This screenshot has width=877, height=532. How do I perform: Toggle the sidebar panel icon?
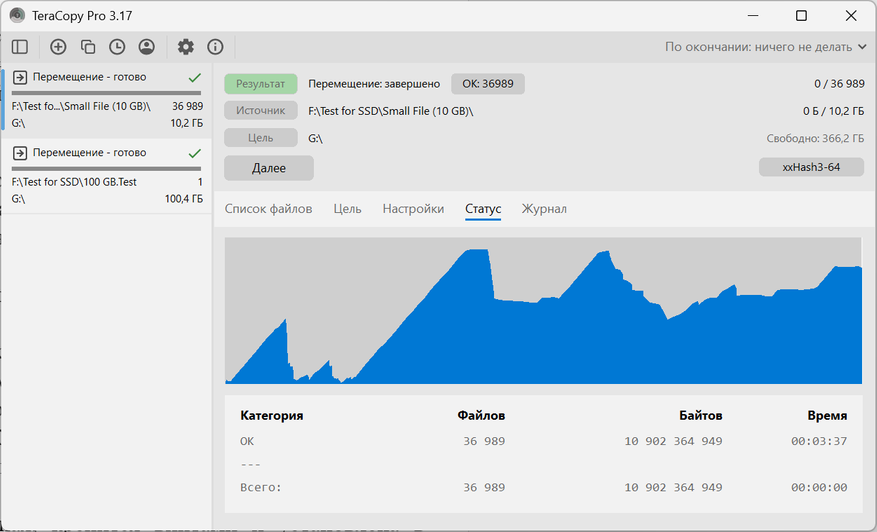coord(19,47)
